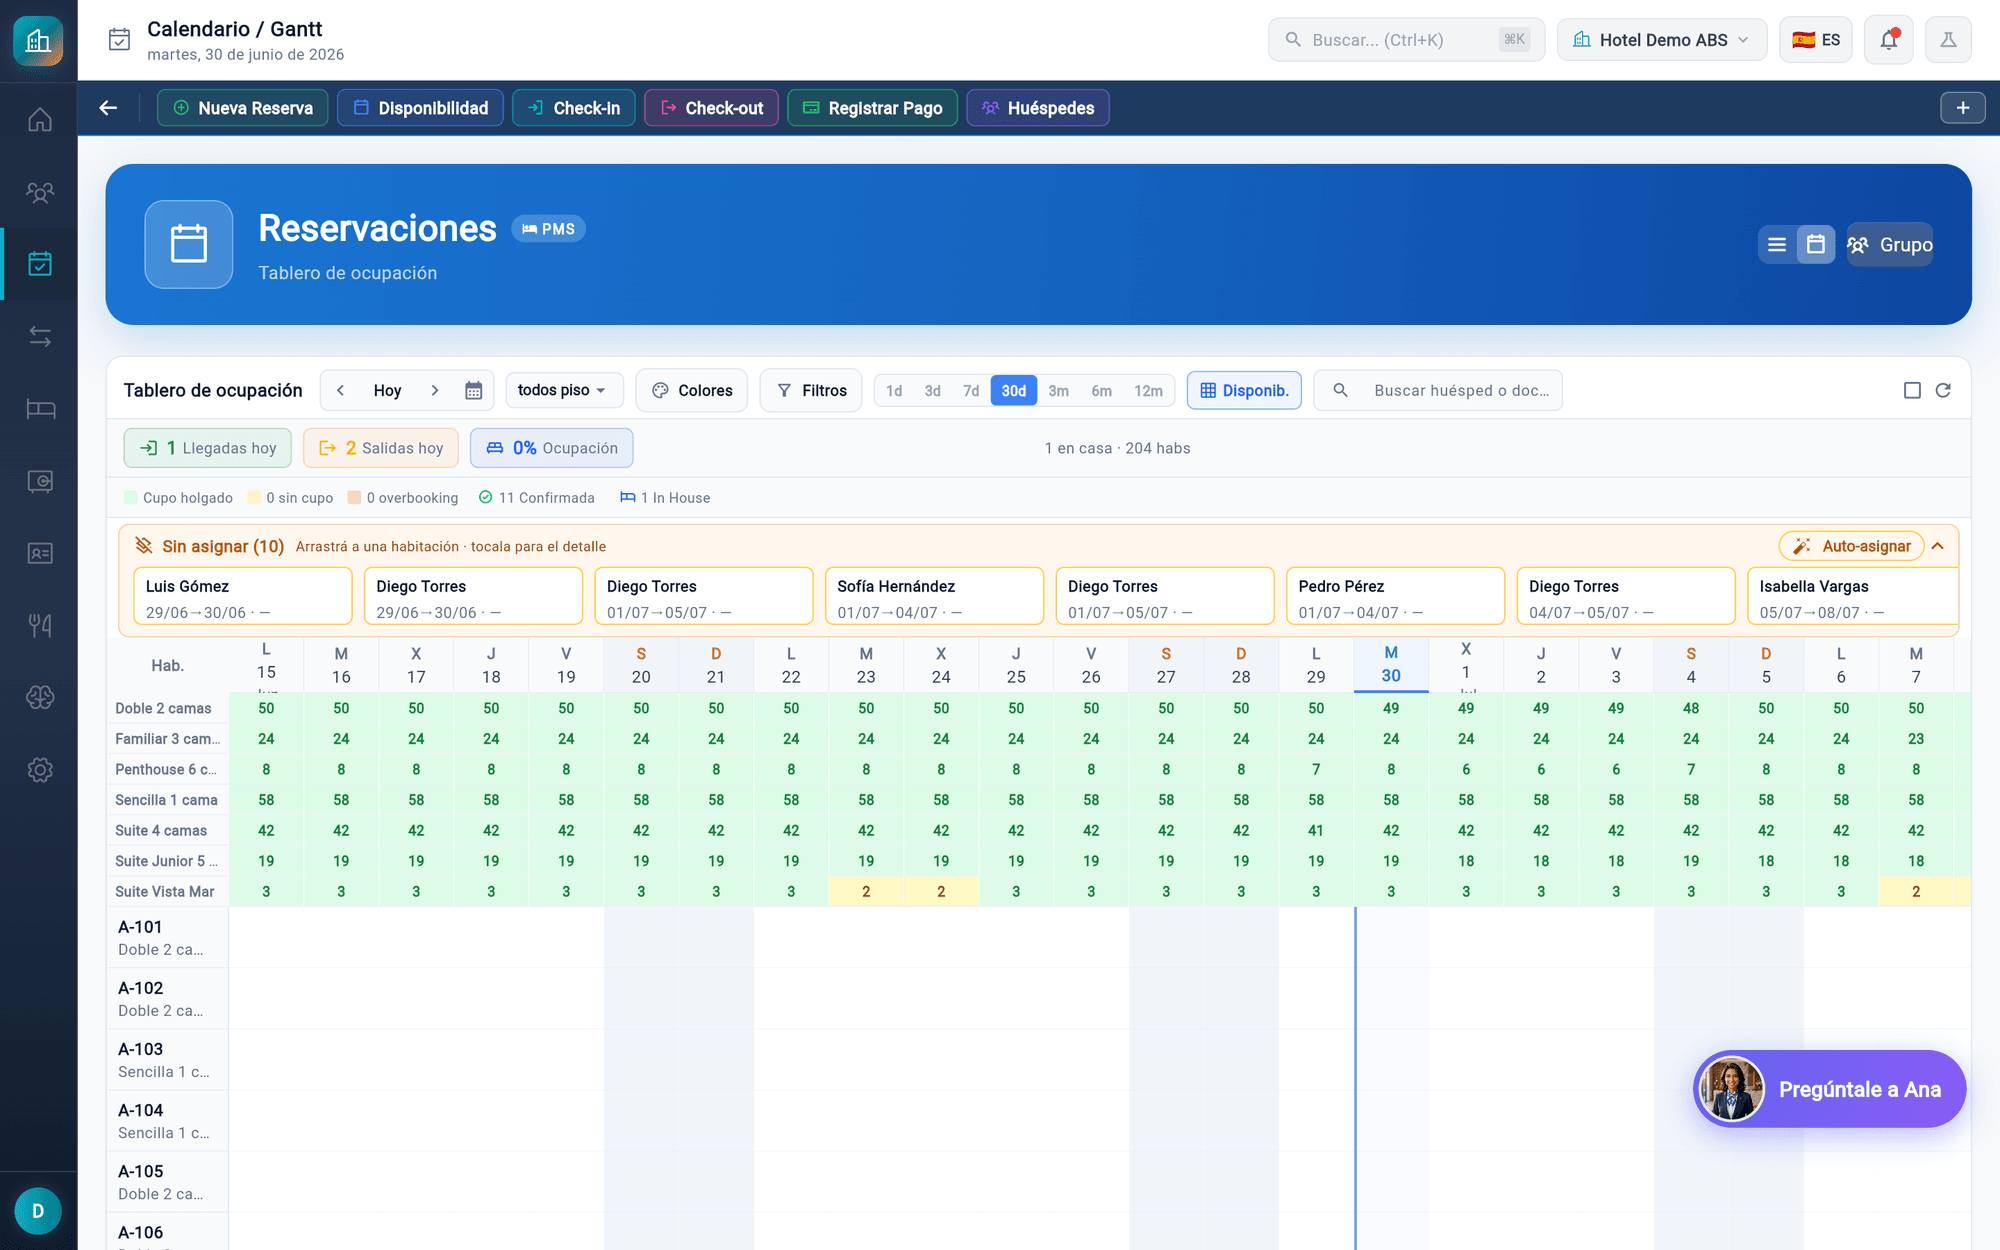2000x1250 pixels.
Task: Select the 30d range tab
Action: 1014,391
